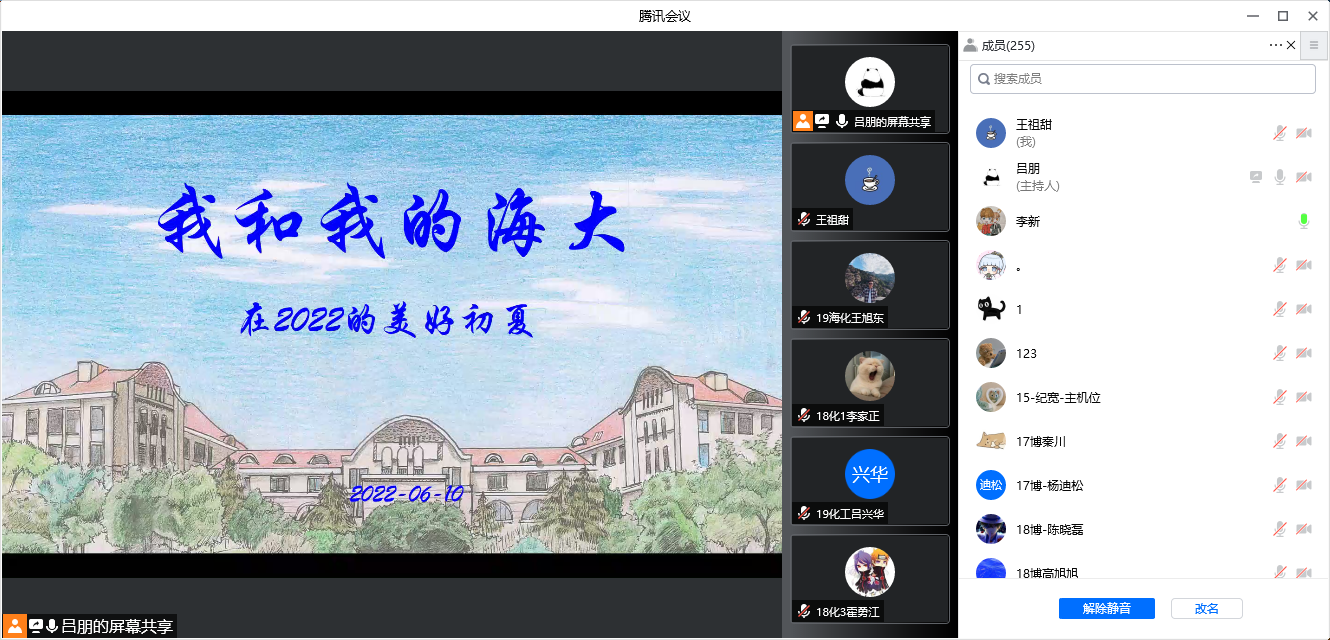The height and width of the screenshot is (640, 1330).
Task: Toggle the camera icon for member 123
Action: point(1303,353)
